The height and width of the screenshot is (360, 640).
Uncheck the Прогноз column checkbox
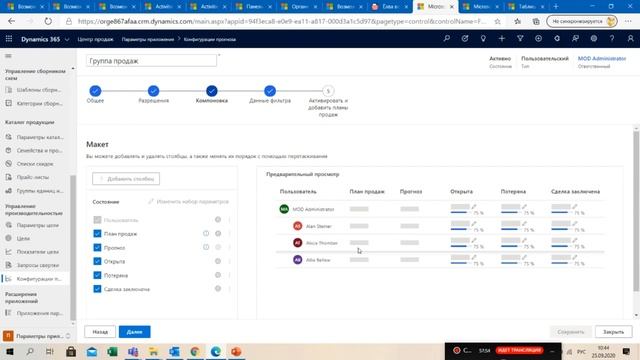point(97,247)
